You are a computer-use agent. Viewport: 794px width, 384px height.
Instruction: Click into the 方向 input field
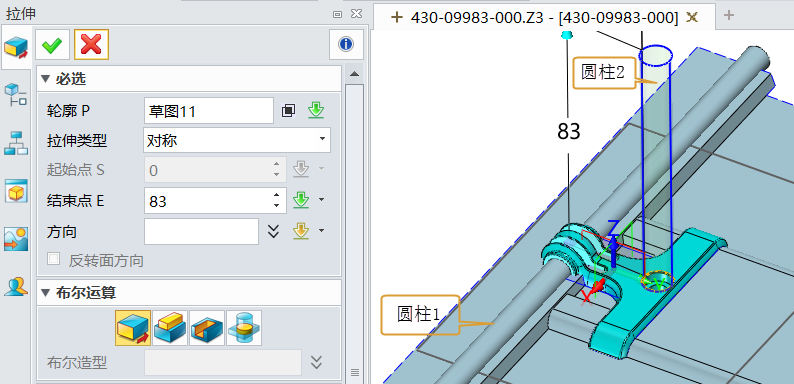(202, 232)
